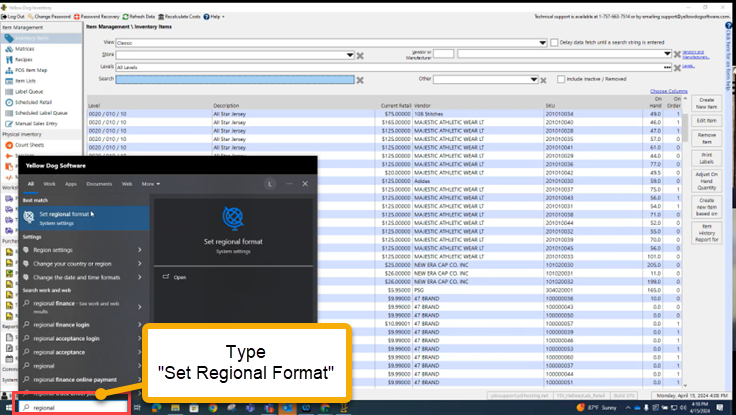
Task: Click the Edit Item button
Action: [706, 121]
